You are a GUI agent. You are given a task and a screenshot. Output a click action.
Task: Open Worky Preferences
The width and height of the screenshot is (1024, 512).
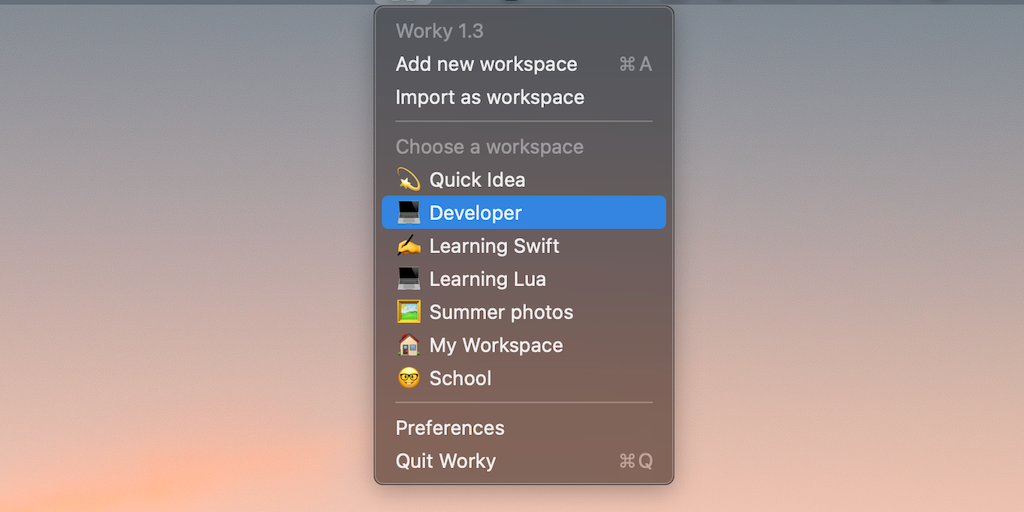point(450,428)
